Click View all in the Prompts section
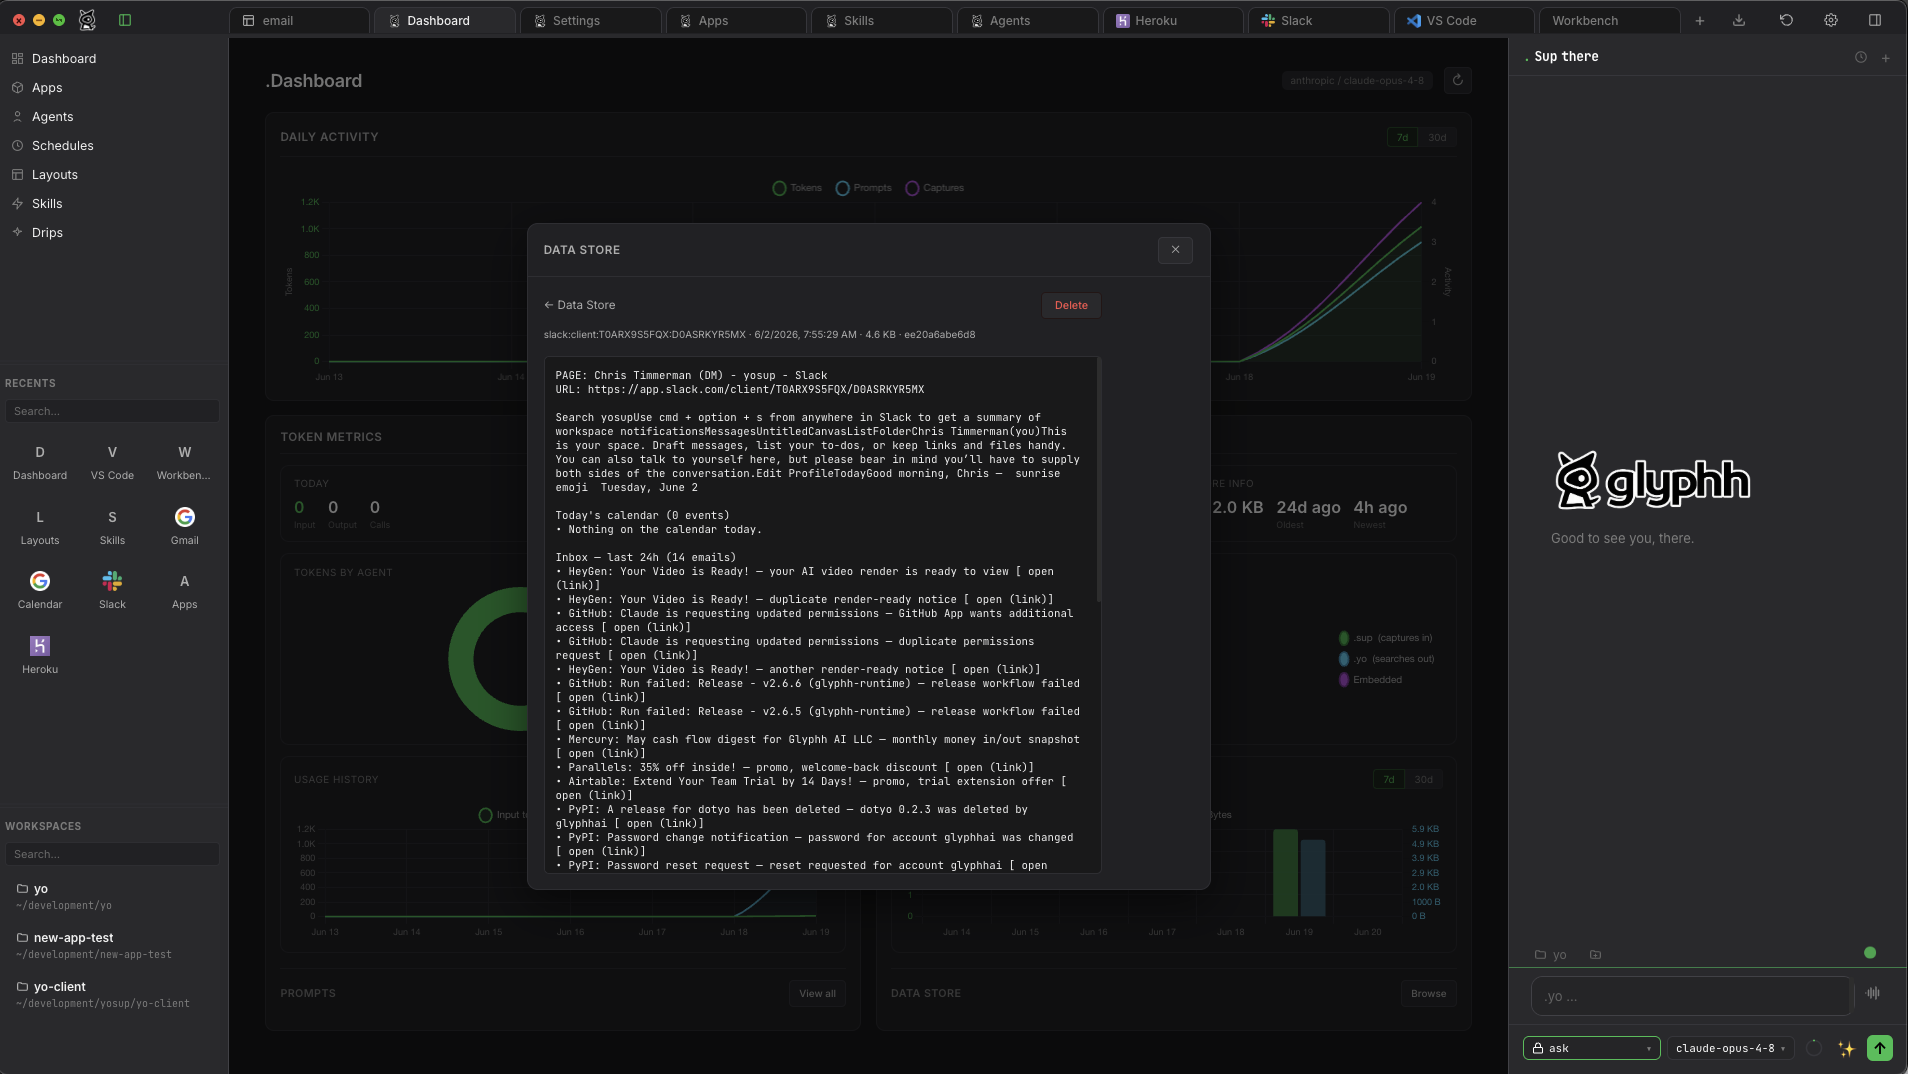 click(817, 994)
